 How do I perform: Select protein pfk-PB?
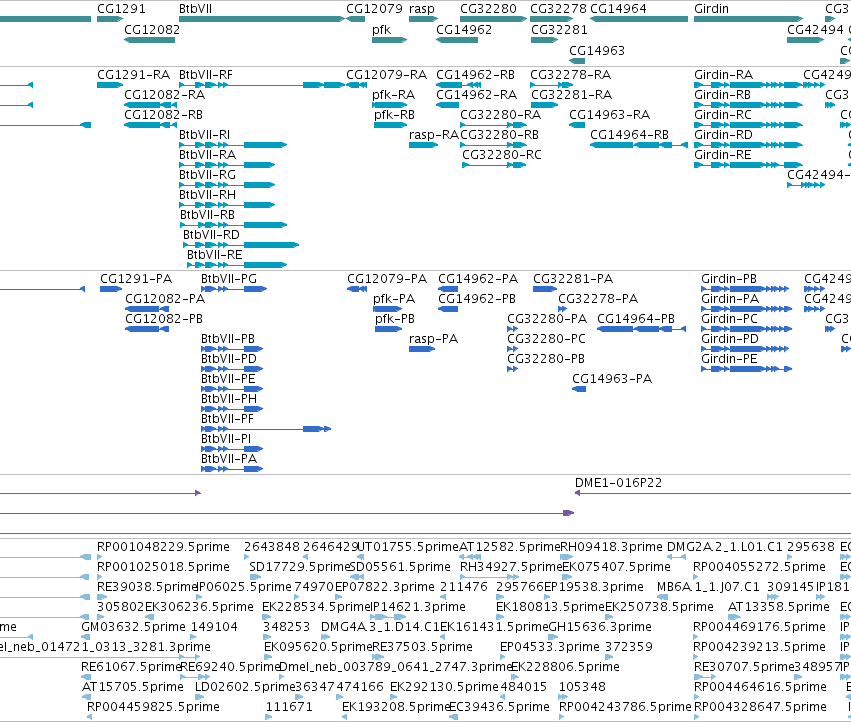388,329
